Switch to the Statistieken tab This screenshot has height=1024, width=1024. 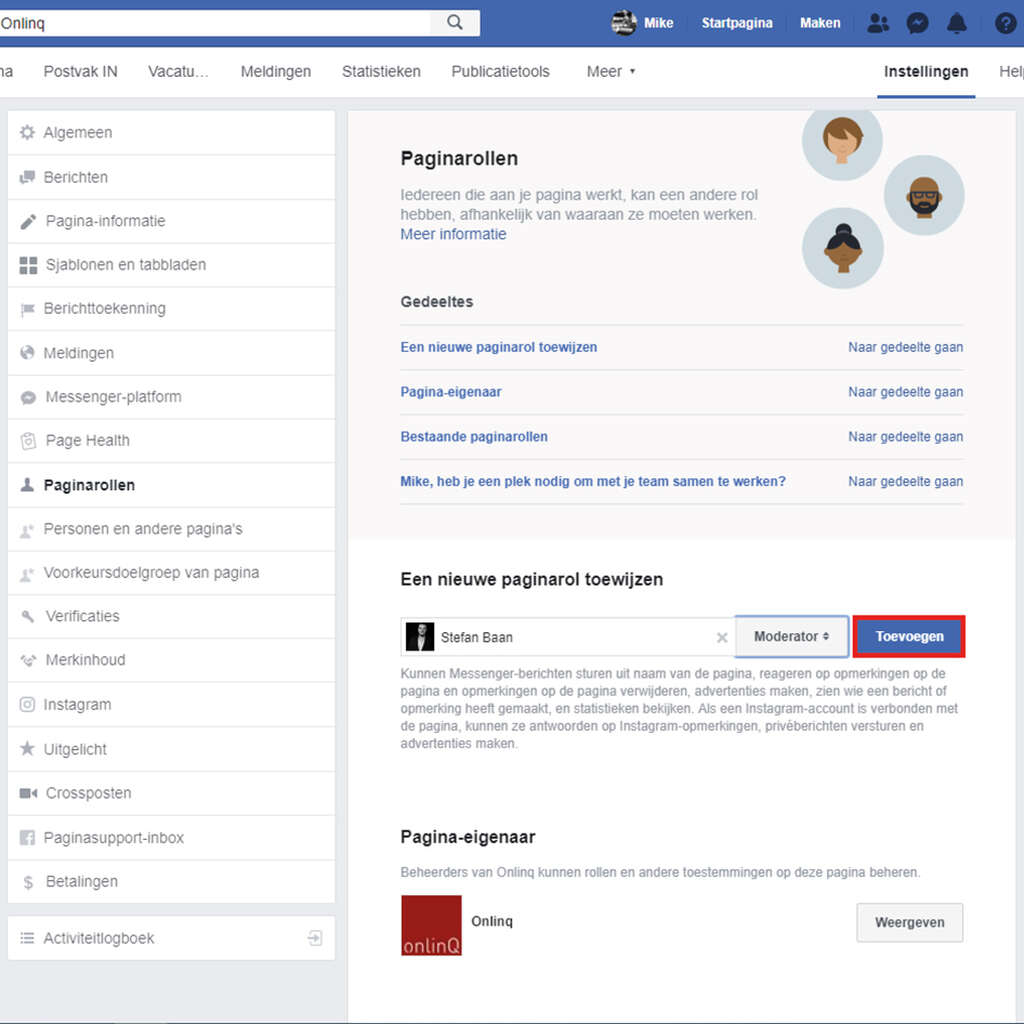(381, 71)
